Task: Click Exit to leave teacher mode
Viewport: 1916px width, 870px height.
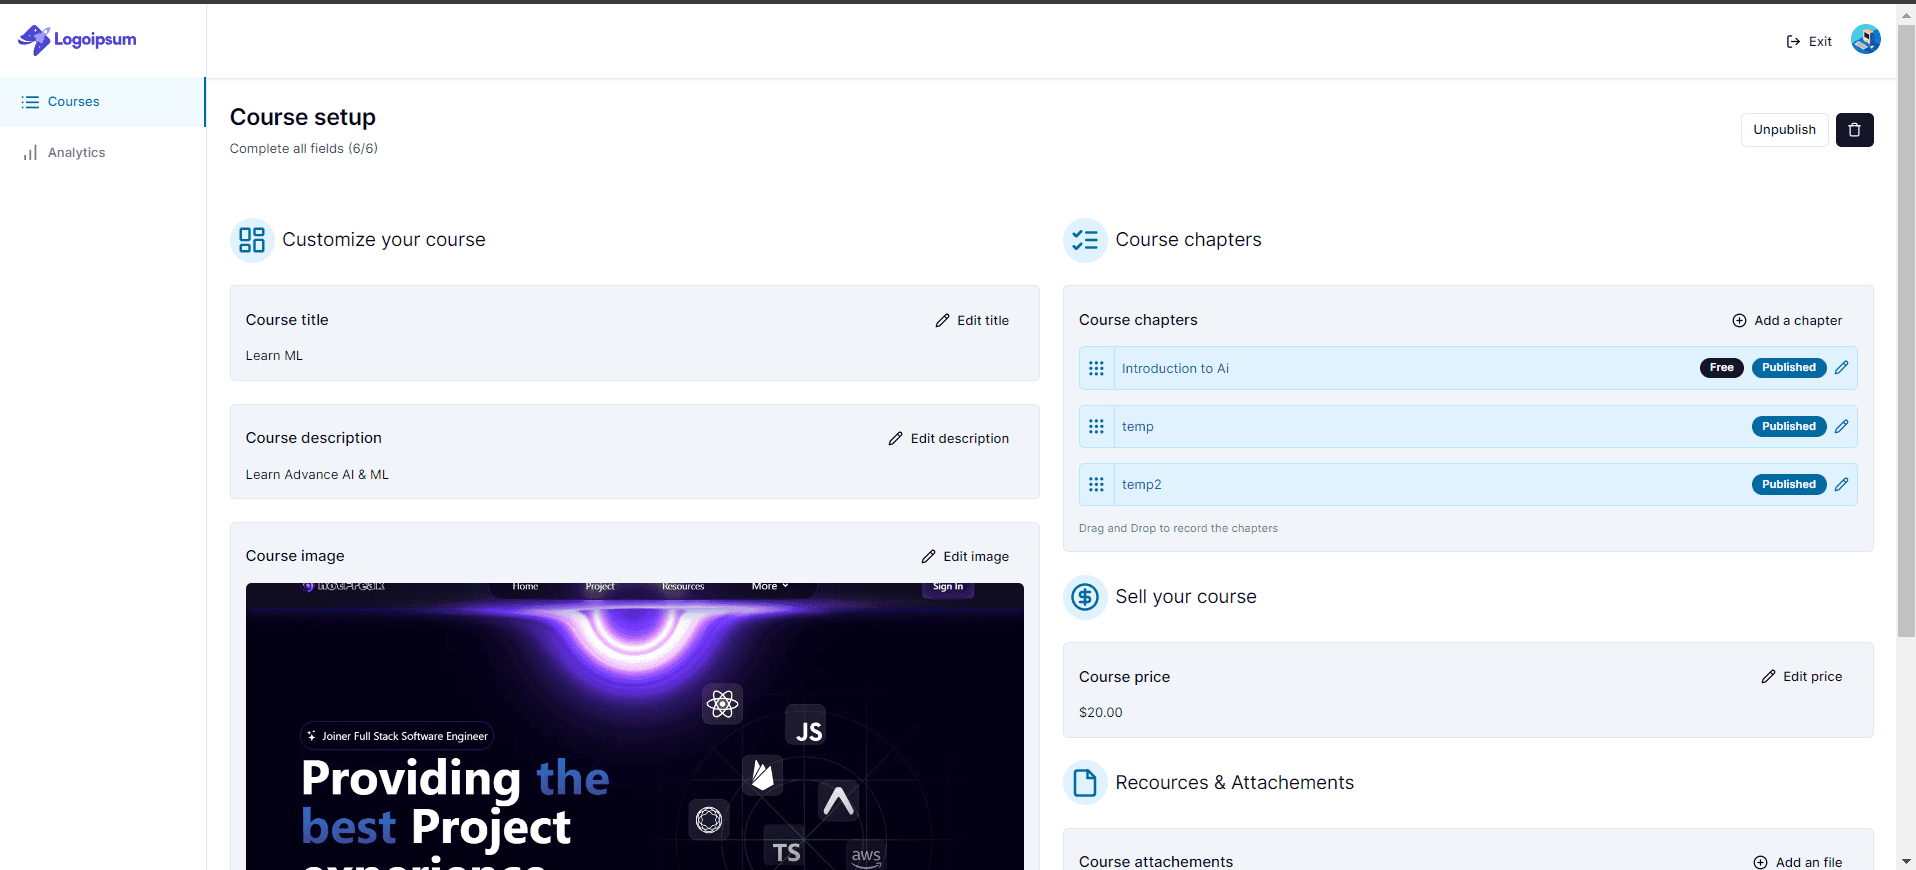Action: click(1809, 42)
